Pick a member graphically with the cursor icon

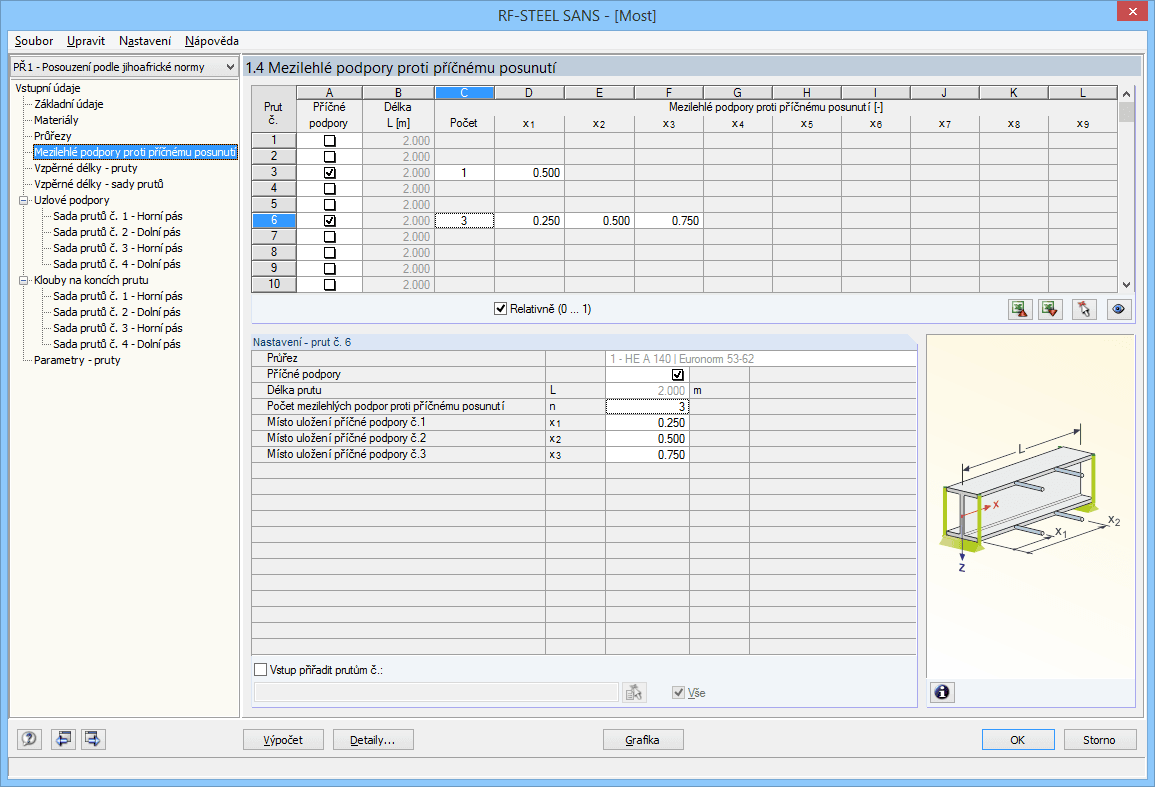[x=1084, y=309]
